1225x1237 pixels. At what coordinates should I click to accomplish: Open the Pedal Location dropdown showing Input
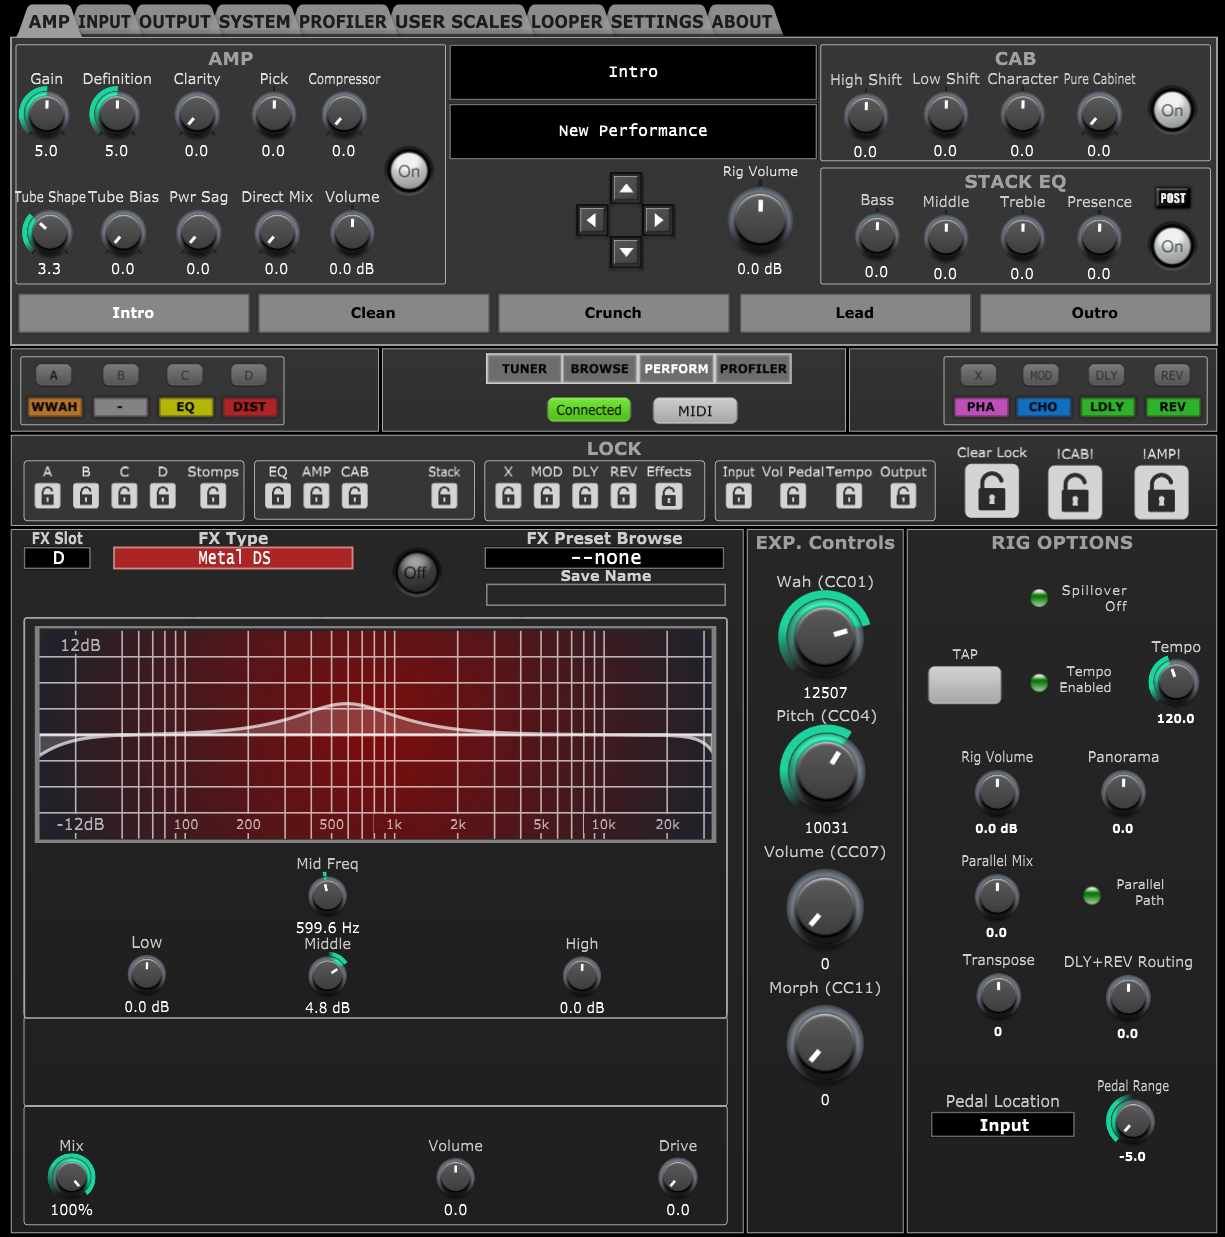pyautogui.click(x=1003, y=1125)
